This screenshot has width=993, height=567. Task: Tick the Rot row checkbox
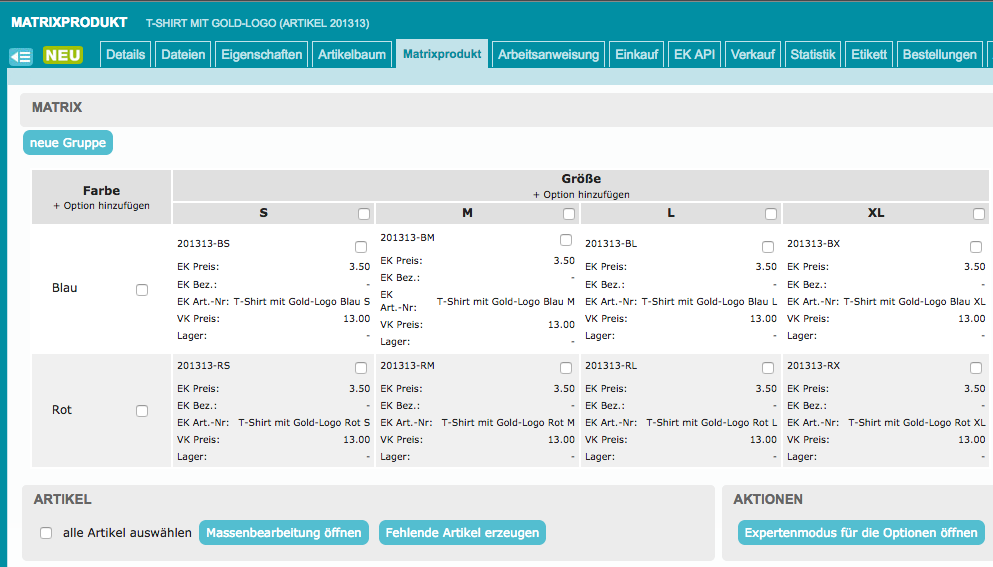[142, 411]
